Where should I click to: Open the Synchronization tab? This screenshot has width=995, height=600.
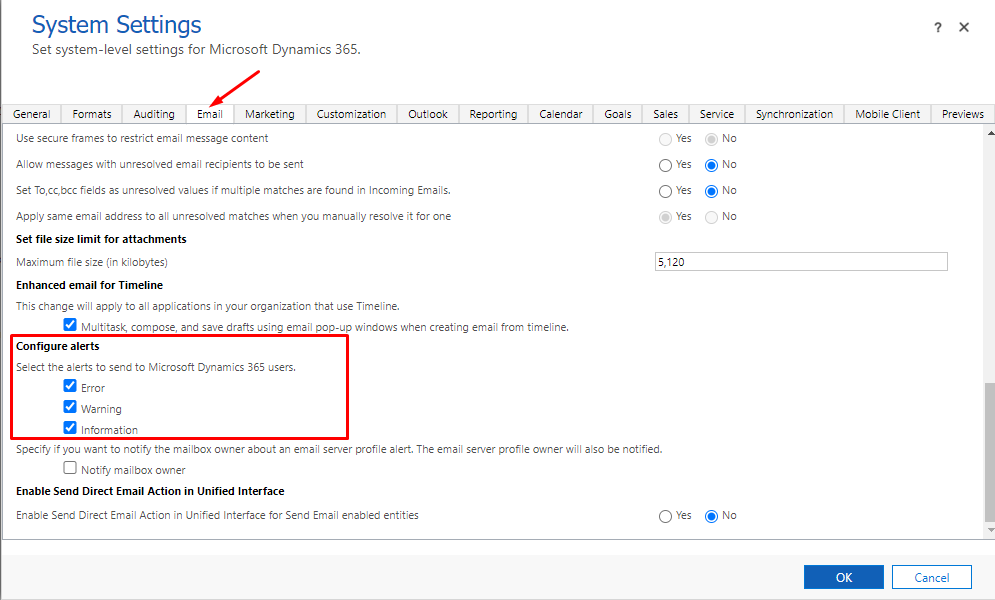tap(793, 113)
